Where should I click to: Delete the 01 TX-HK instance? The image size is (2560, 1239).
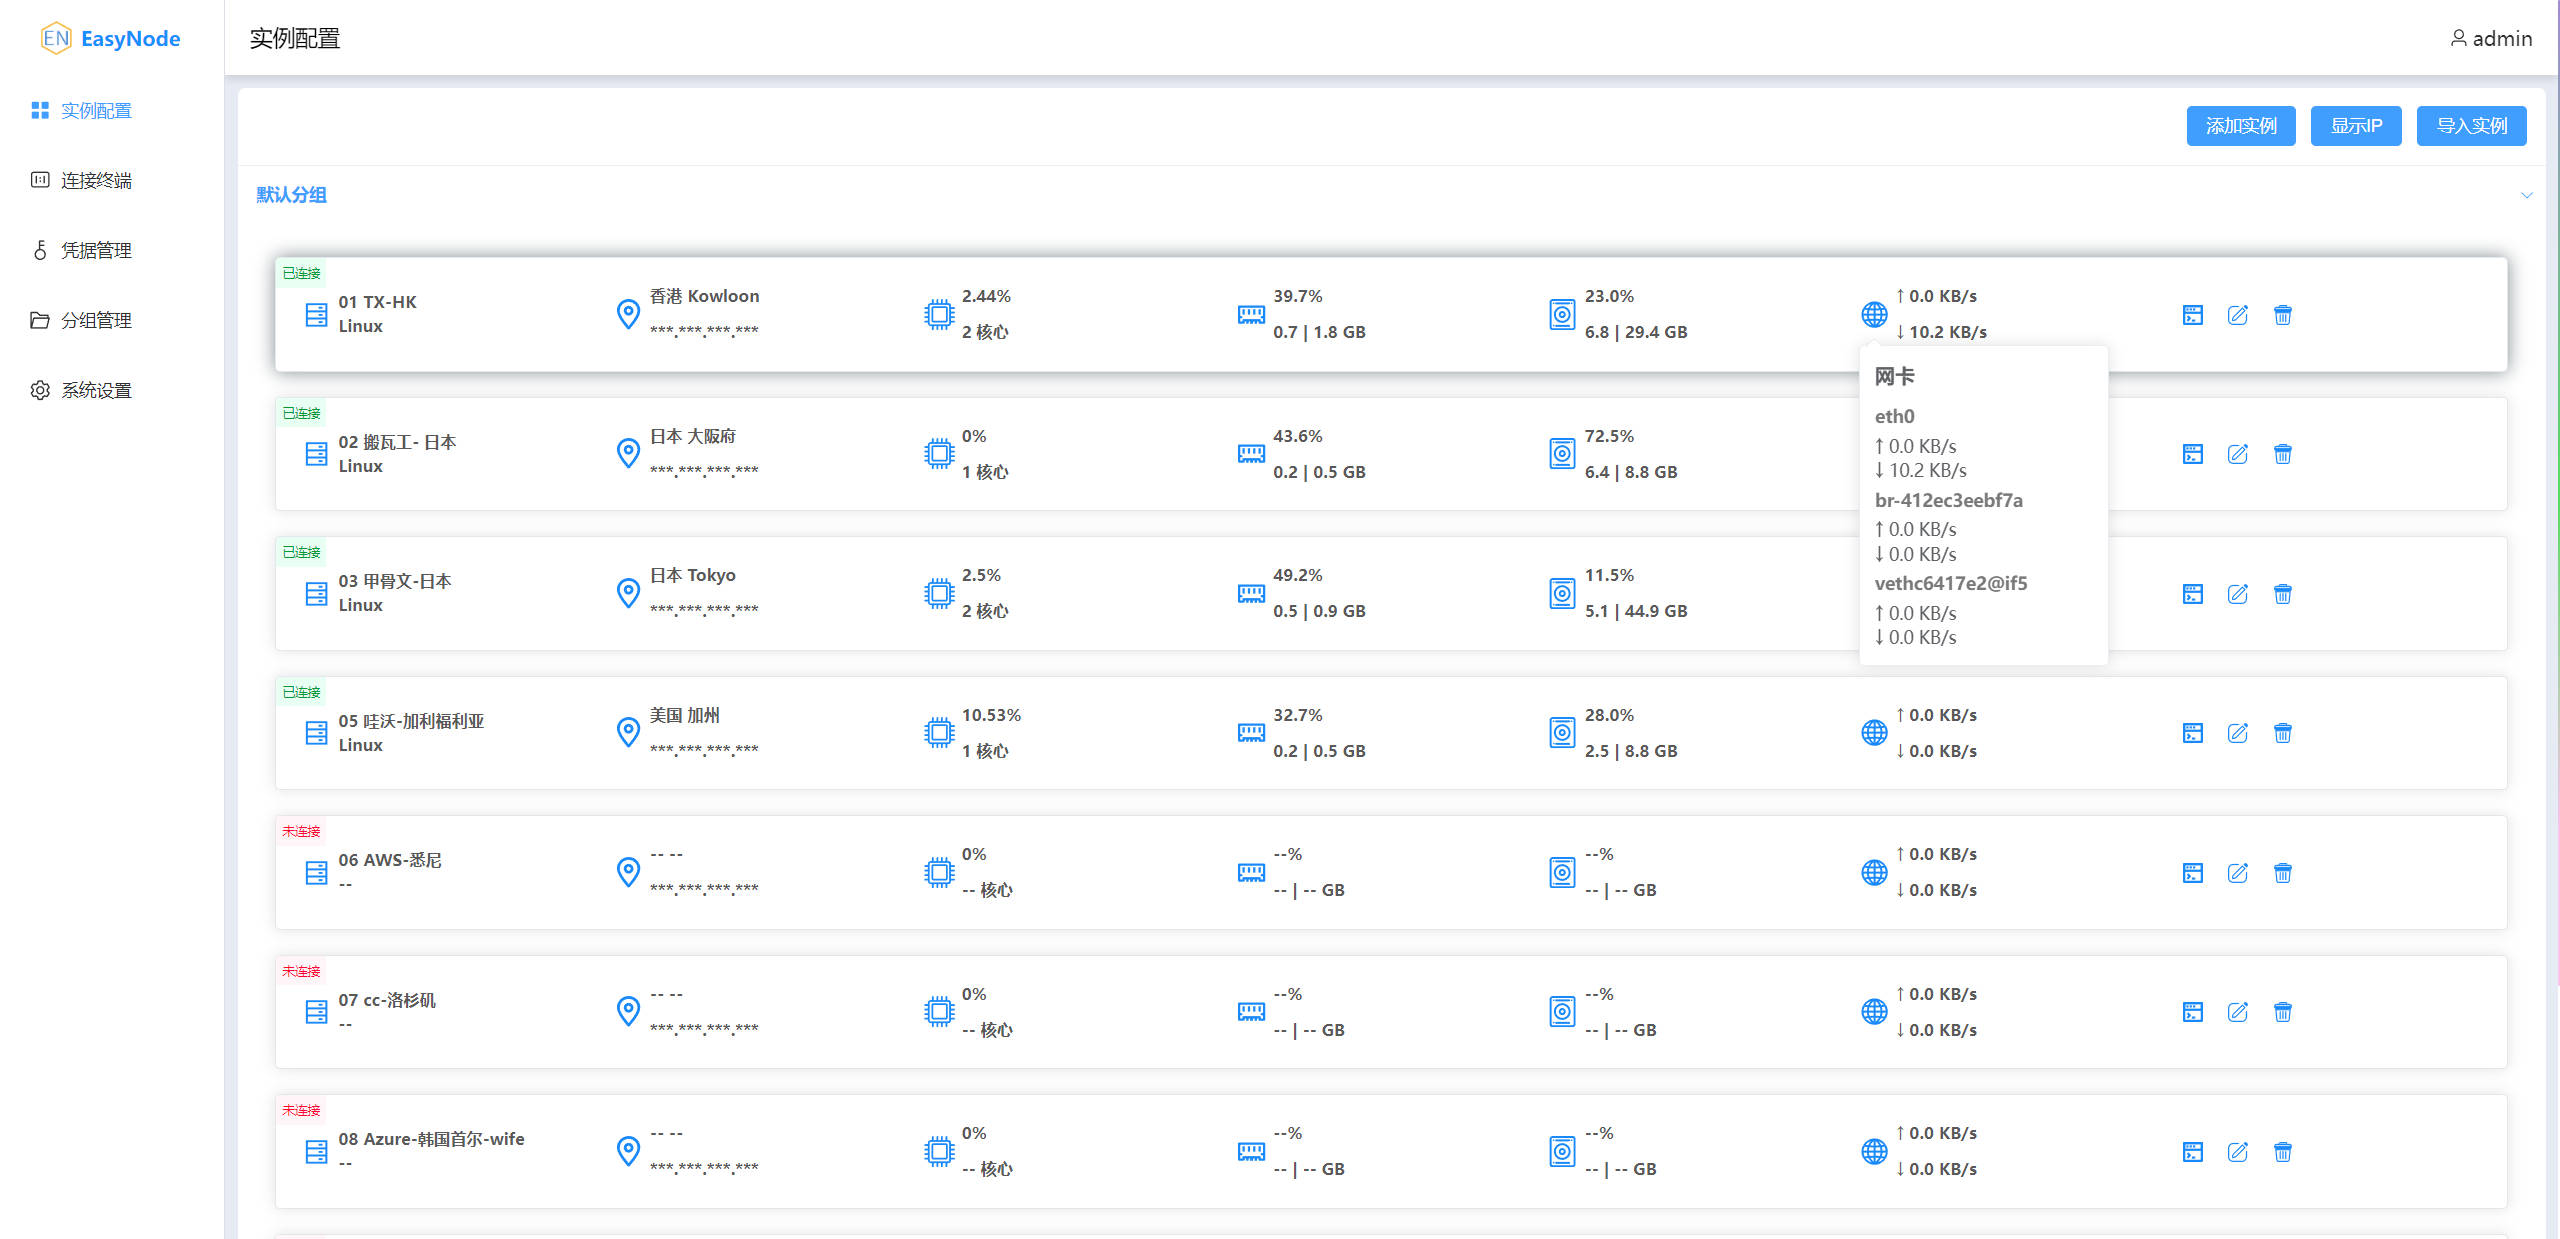click(x=2282, y=315)
